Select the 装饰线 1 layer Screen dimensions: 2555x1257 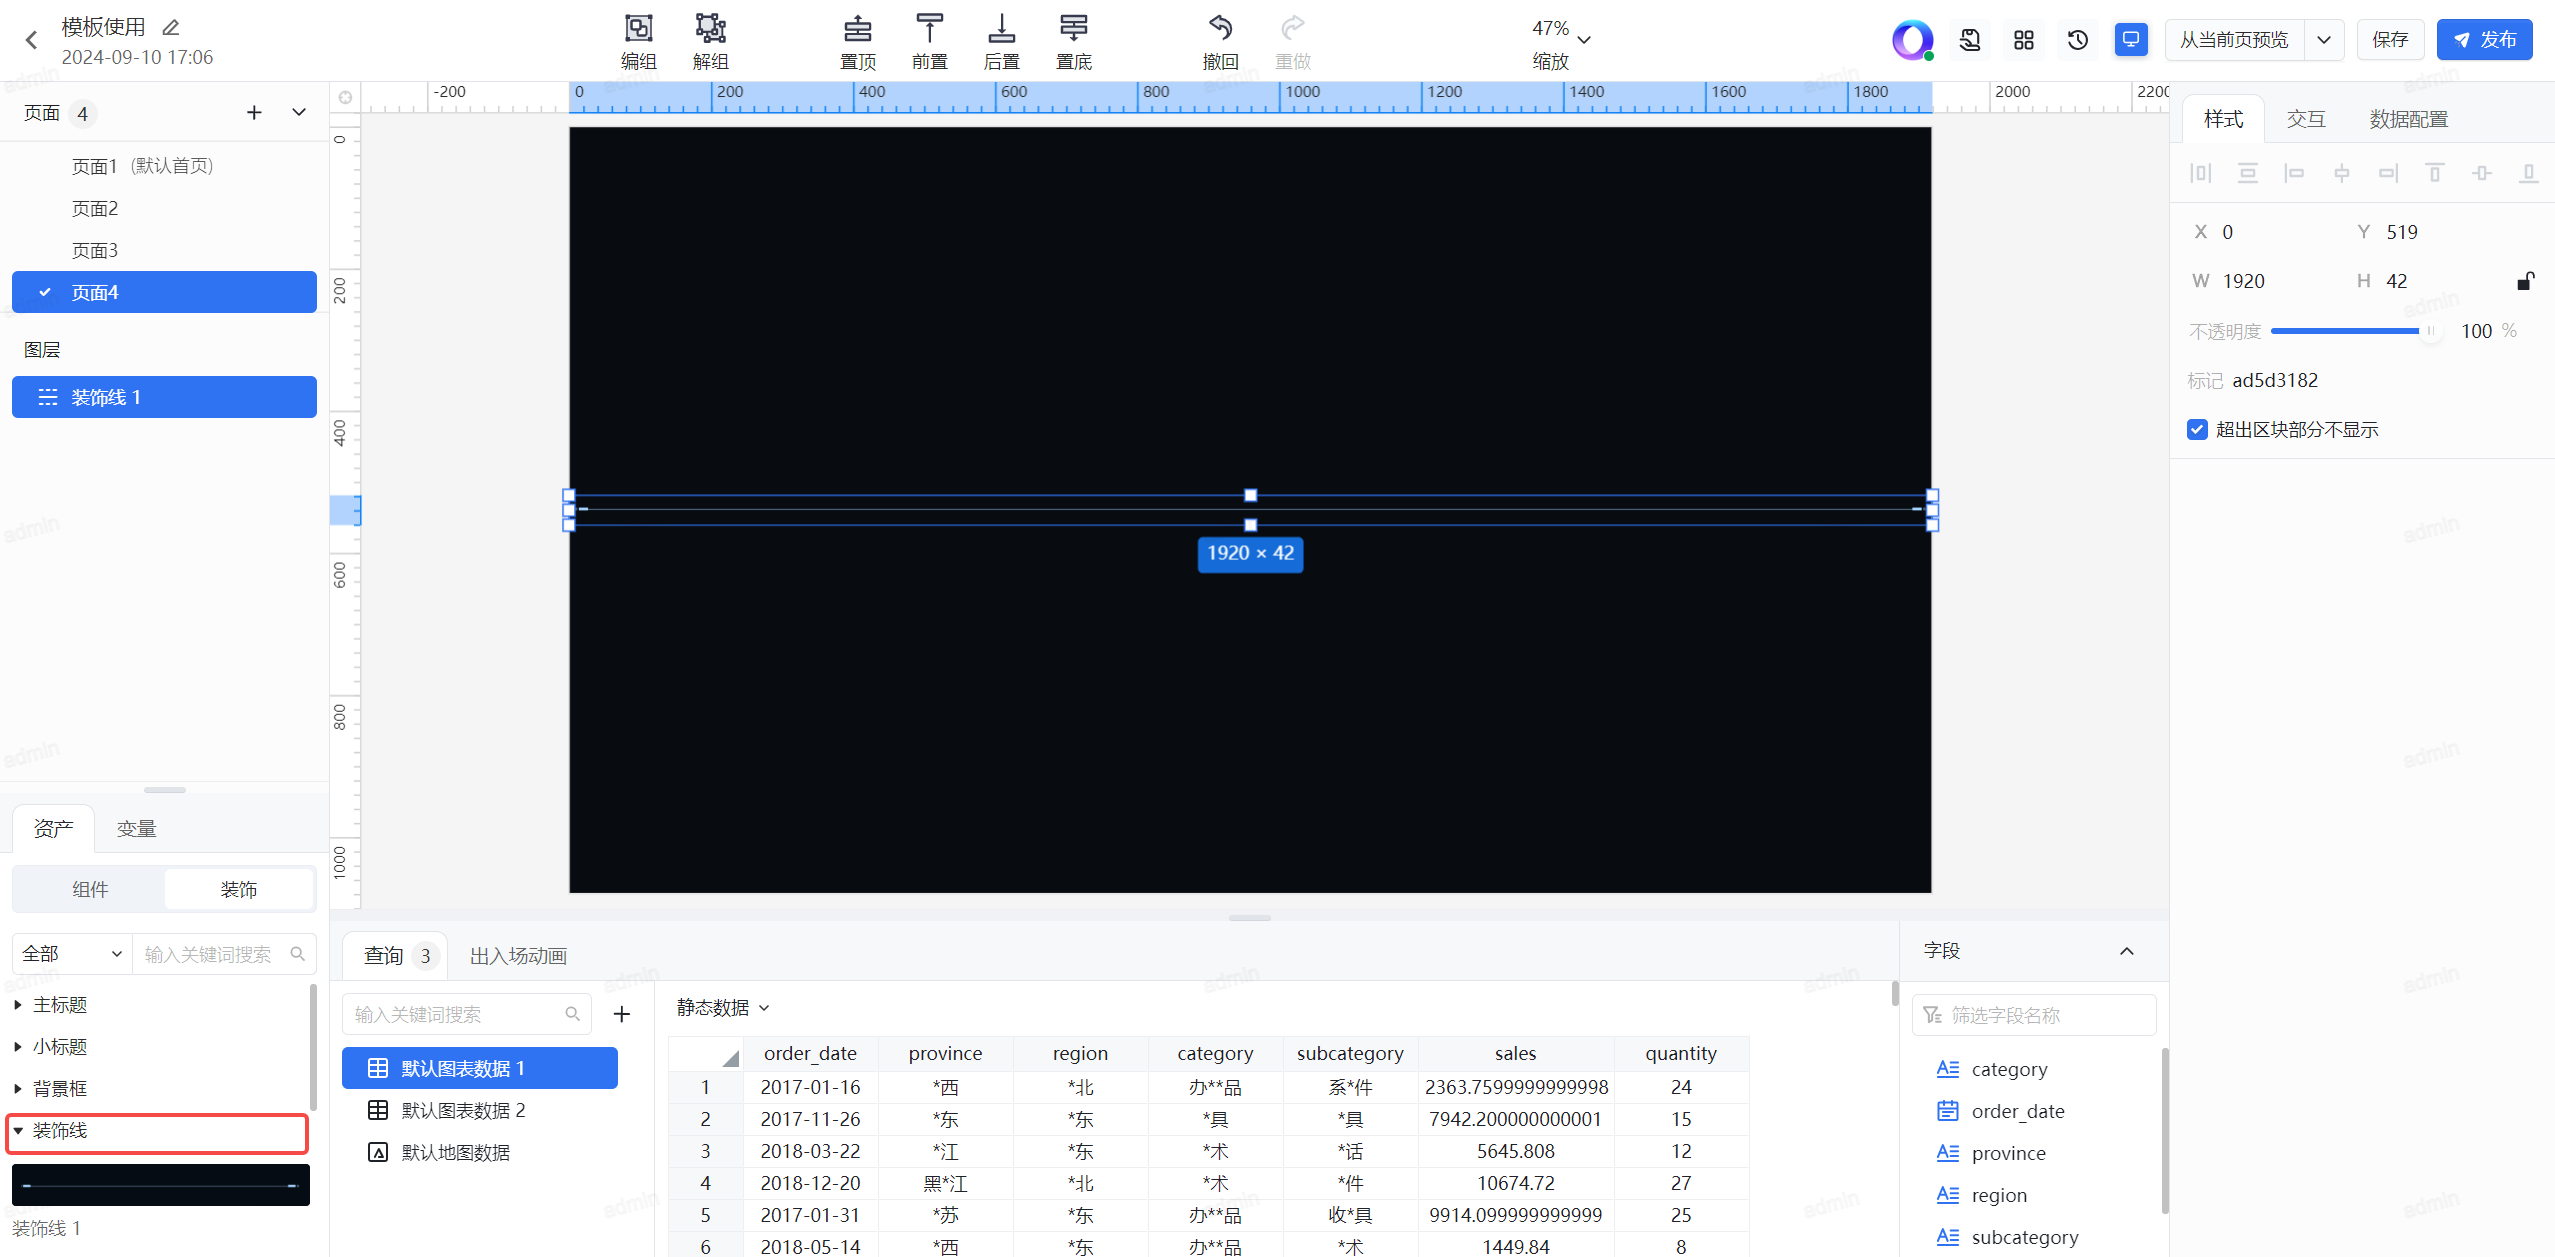[x=164, y=397]
